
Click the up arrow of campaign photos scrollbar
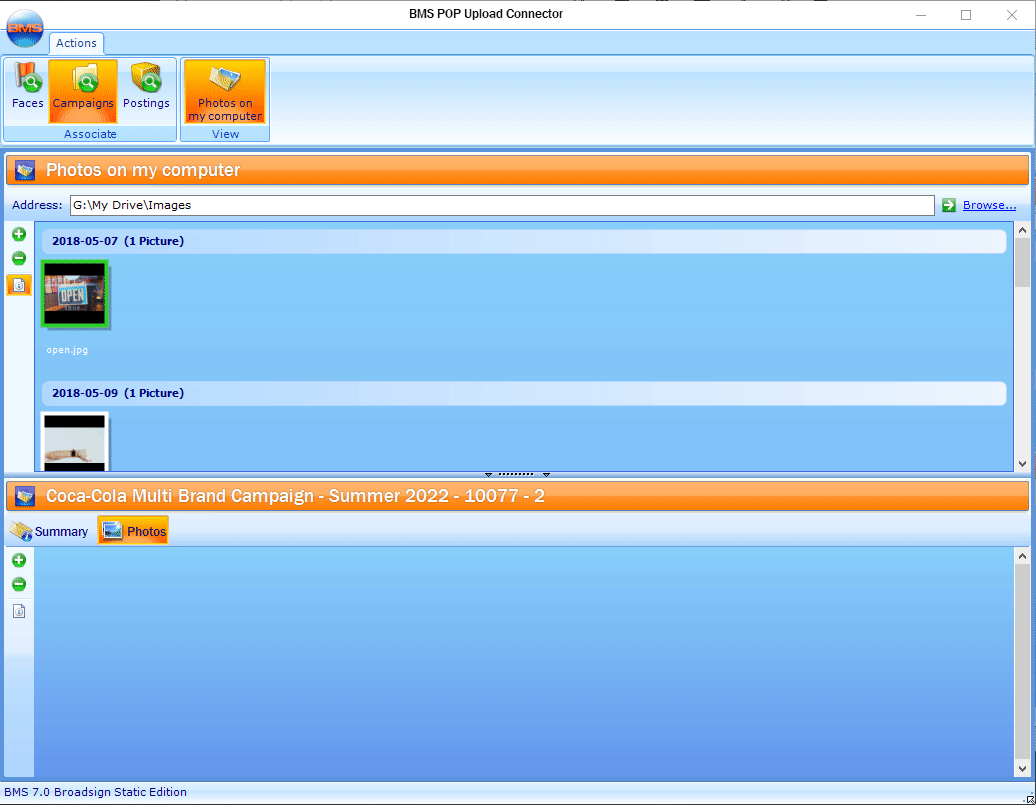(x=1022, y=556)
